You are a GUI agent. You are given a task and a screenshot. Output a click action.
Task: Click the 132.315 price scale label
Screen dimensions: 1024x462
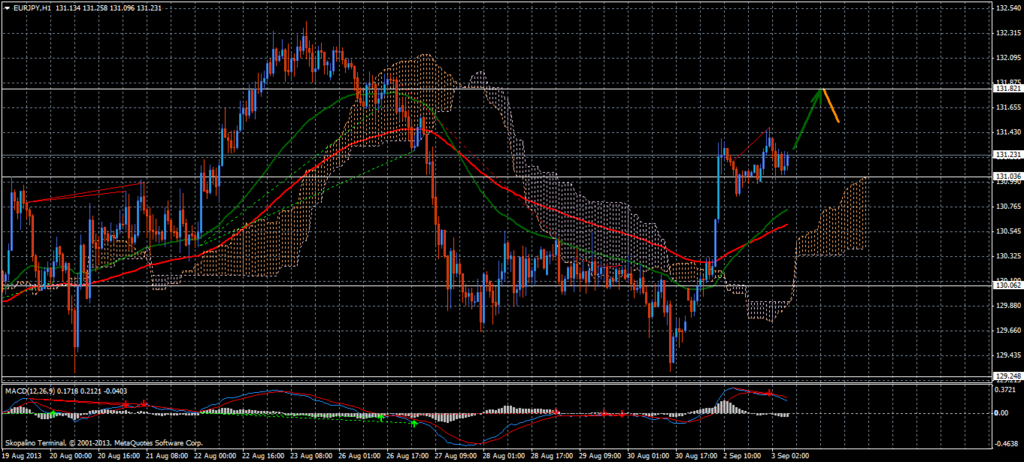point(1007,33)
